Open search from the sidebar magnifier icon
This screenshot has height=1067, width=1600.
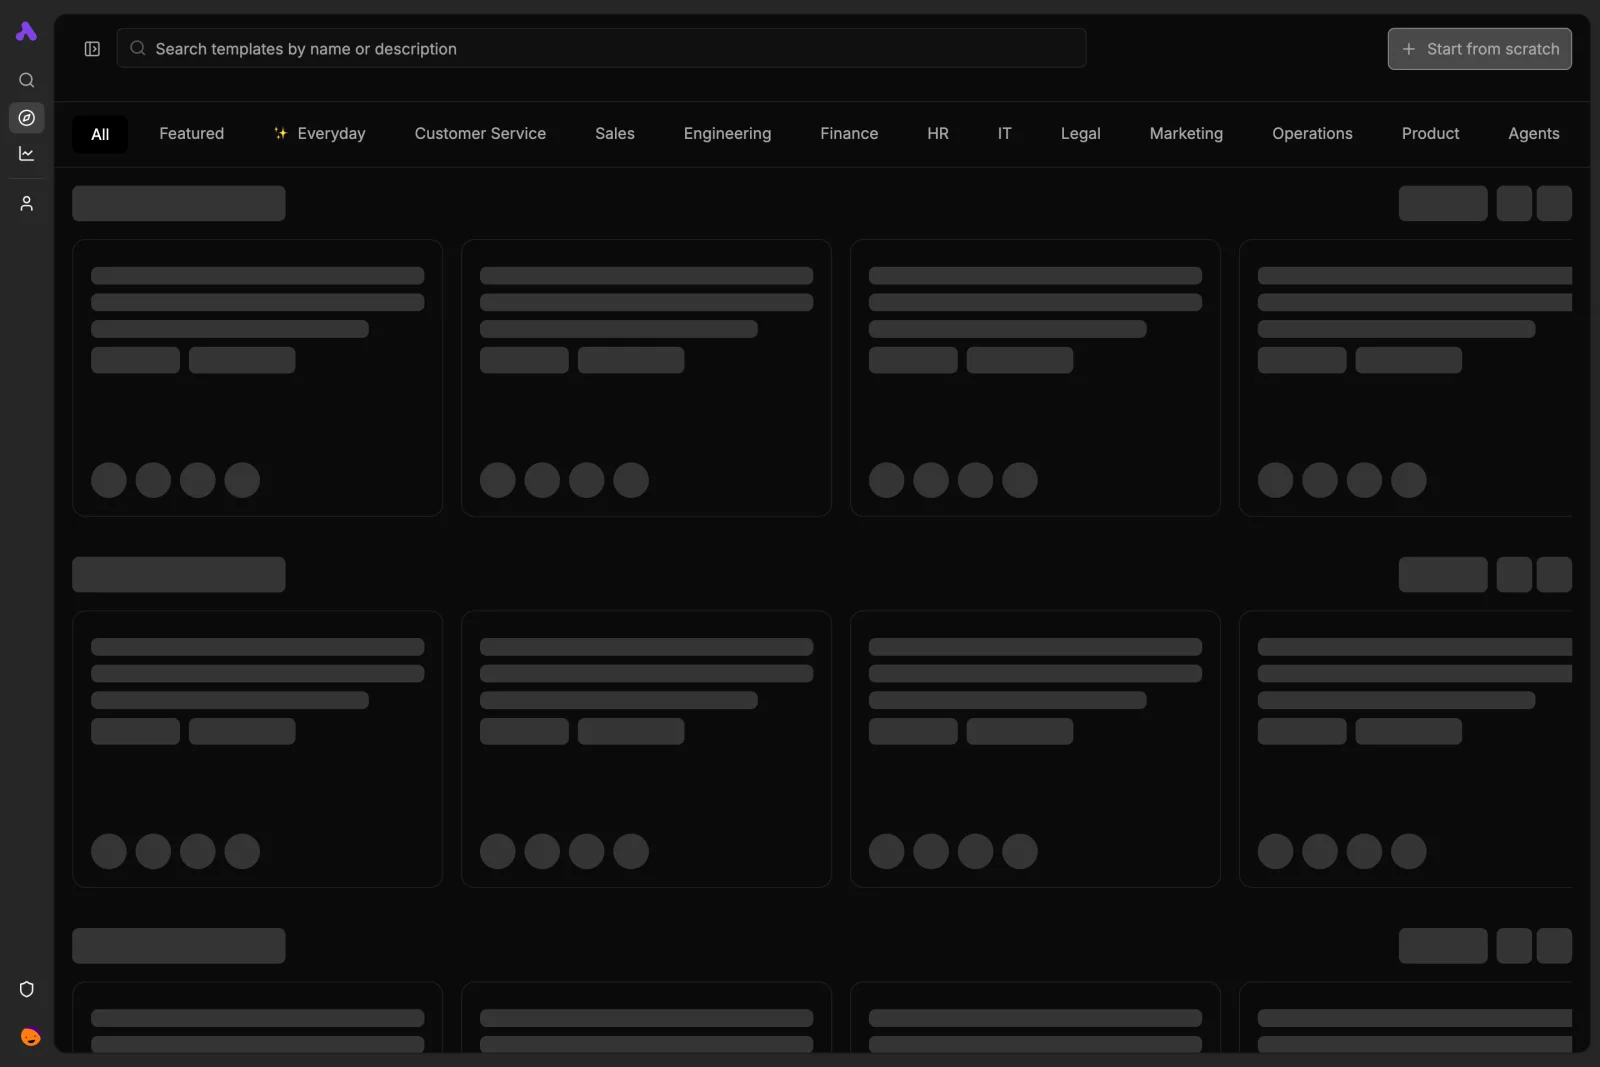[x=27, y=80]
